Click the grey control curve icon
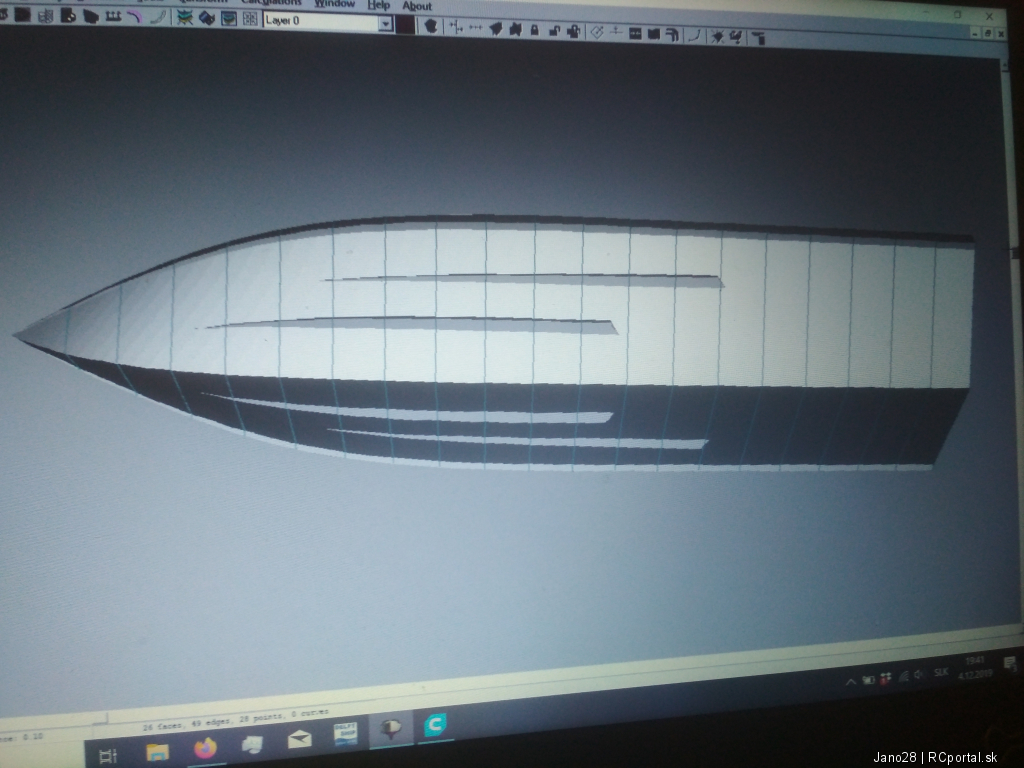Screen dimensions: 1024x768 pyautogui.click(x=158, y=17)
